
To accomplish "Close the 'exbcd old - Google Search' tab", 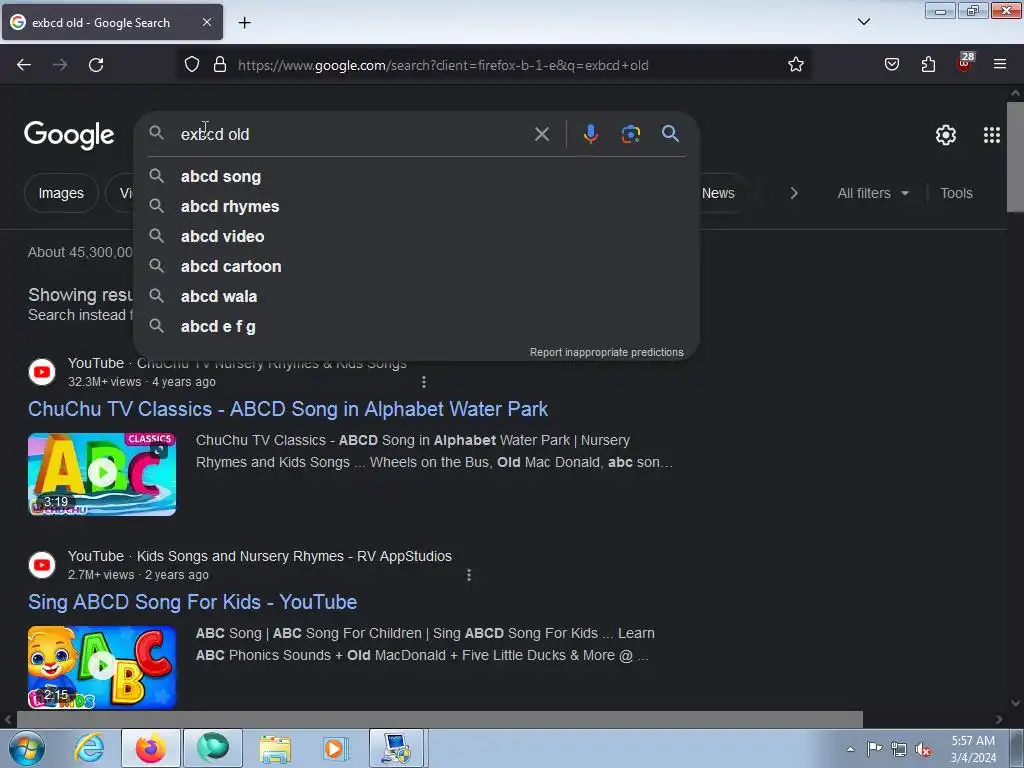I will pyautogui.click(x=206, y=22).
